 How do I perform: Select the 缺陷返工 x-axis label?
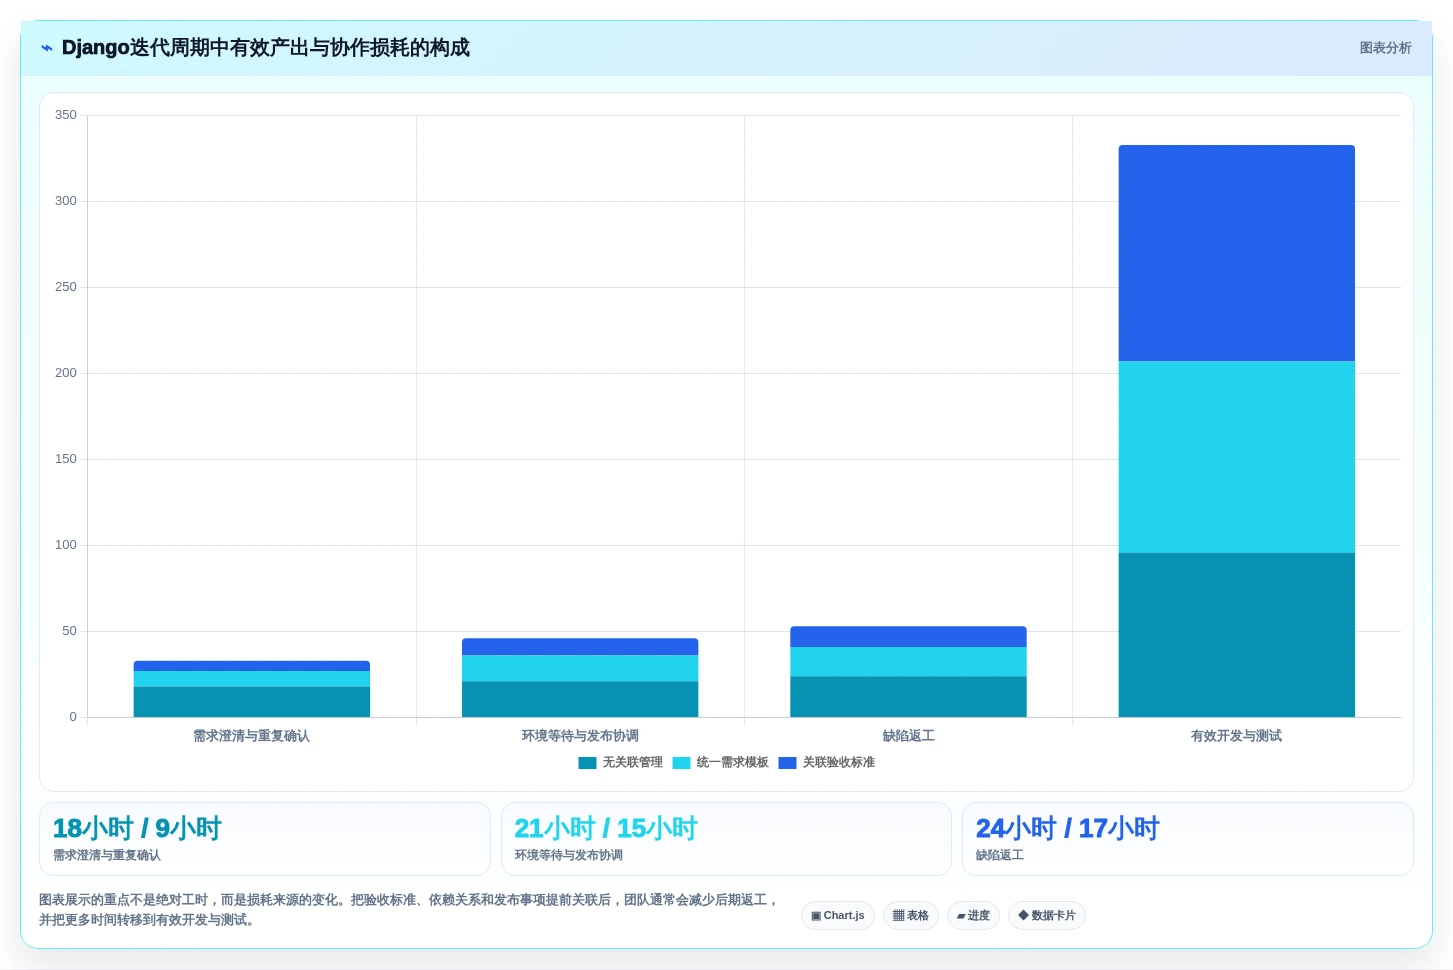(908, 736)
